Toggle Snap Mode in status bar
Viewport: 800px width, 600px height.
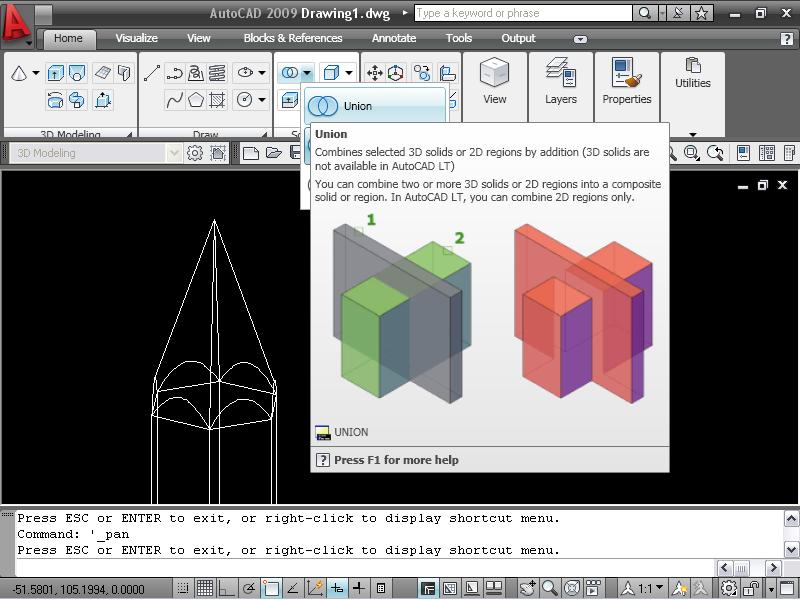(x=183, y=588)
